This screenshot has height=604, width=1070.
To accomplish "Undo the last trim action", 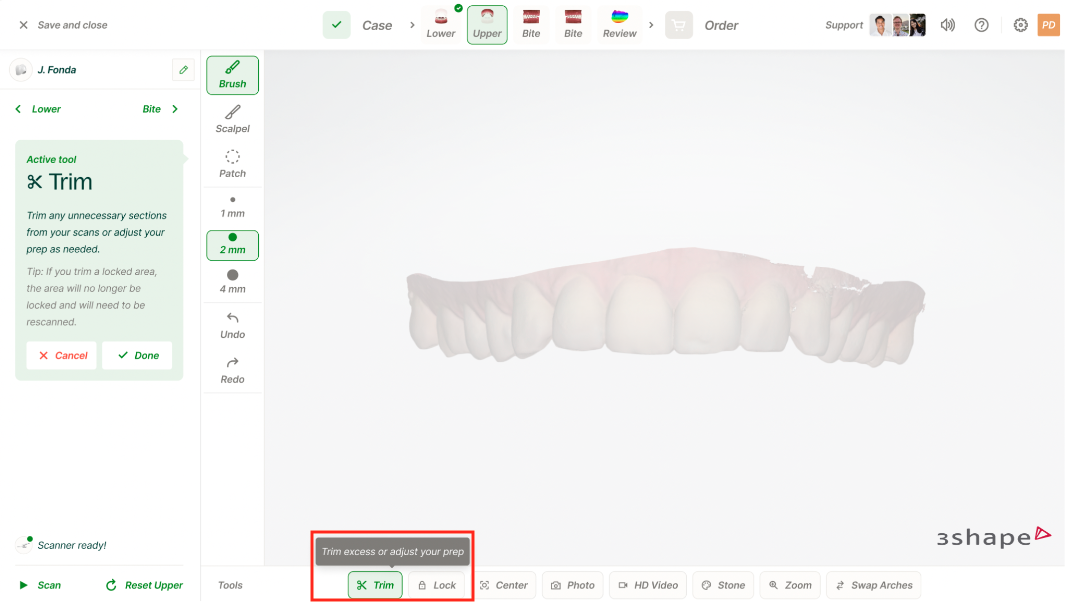I will click(232, 325).
